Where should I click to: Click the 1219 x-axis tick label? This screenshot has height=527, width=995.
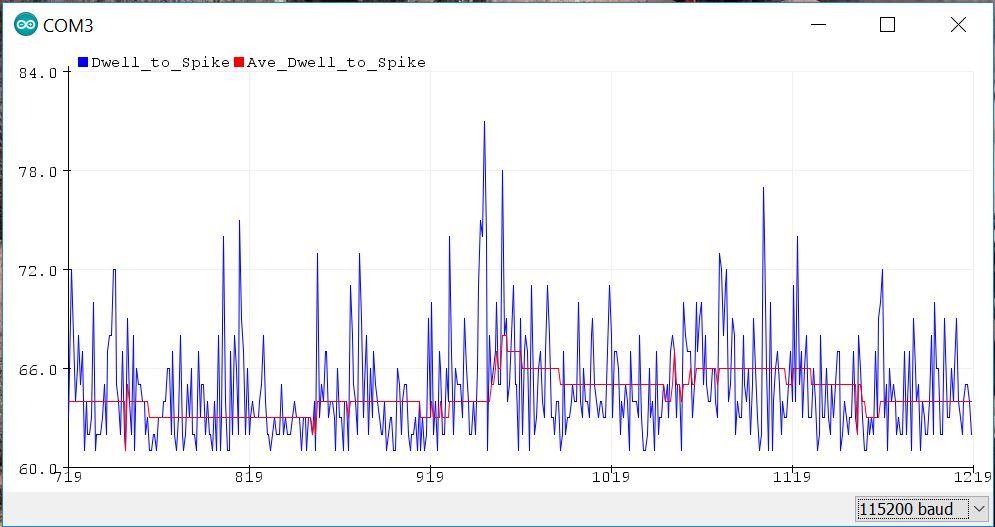(x=973, y=479)
